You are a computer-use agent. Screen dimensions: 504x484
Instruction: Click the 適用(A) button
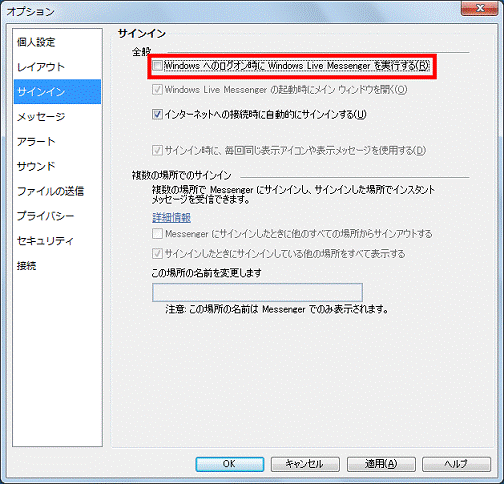tap(381, 464)
